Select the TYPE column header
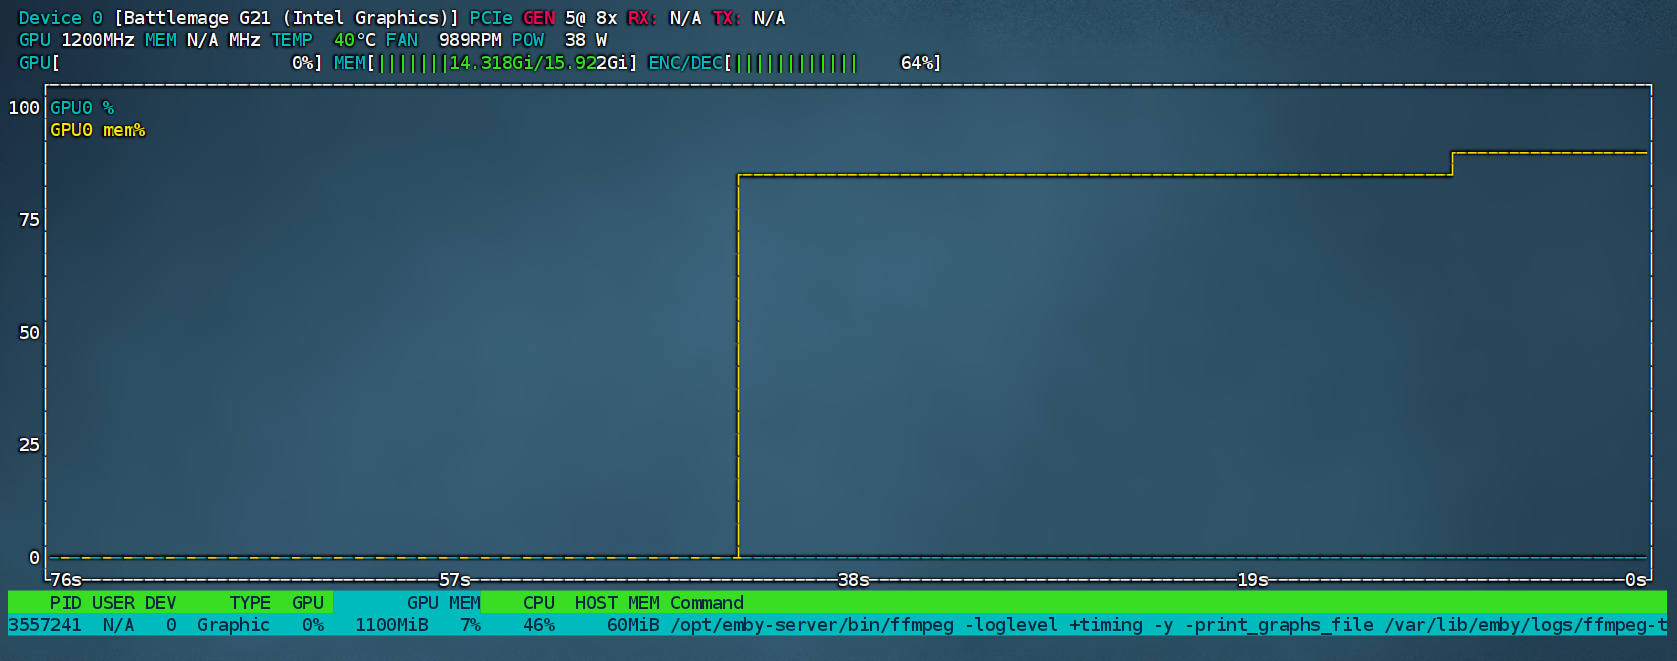 249,603
